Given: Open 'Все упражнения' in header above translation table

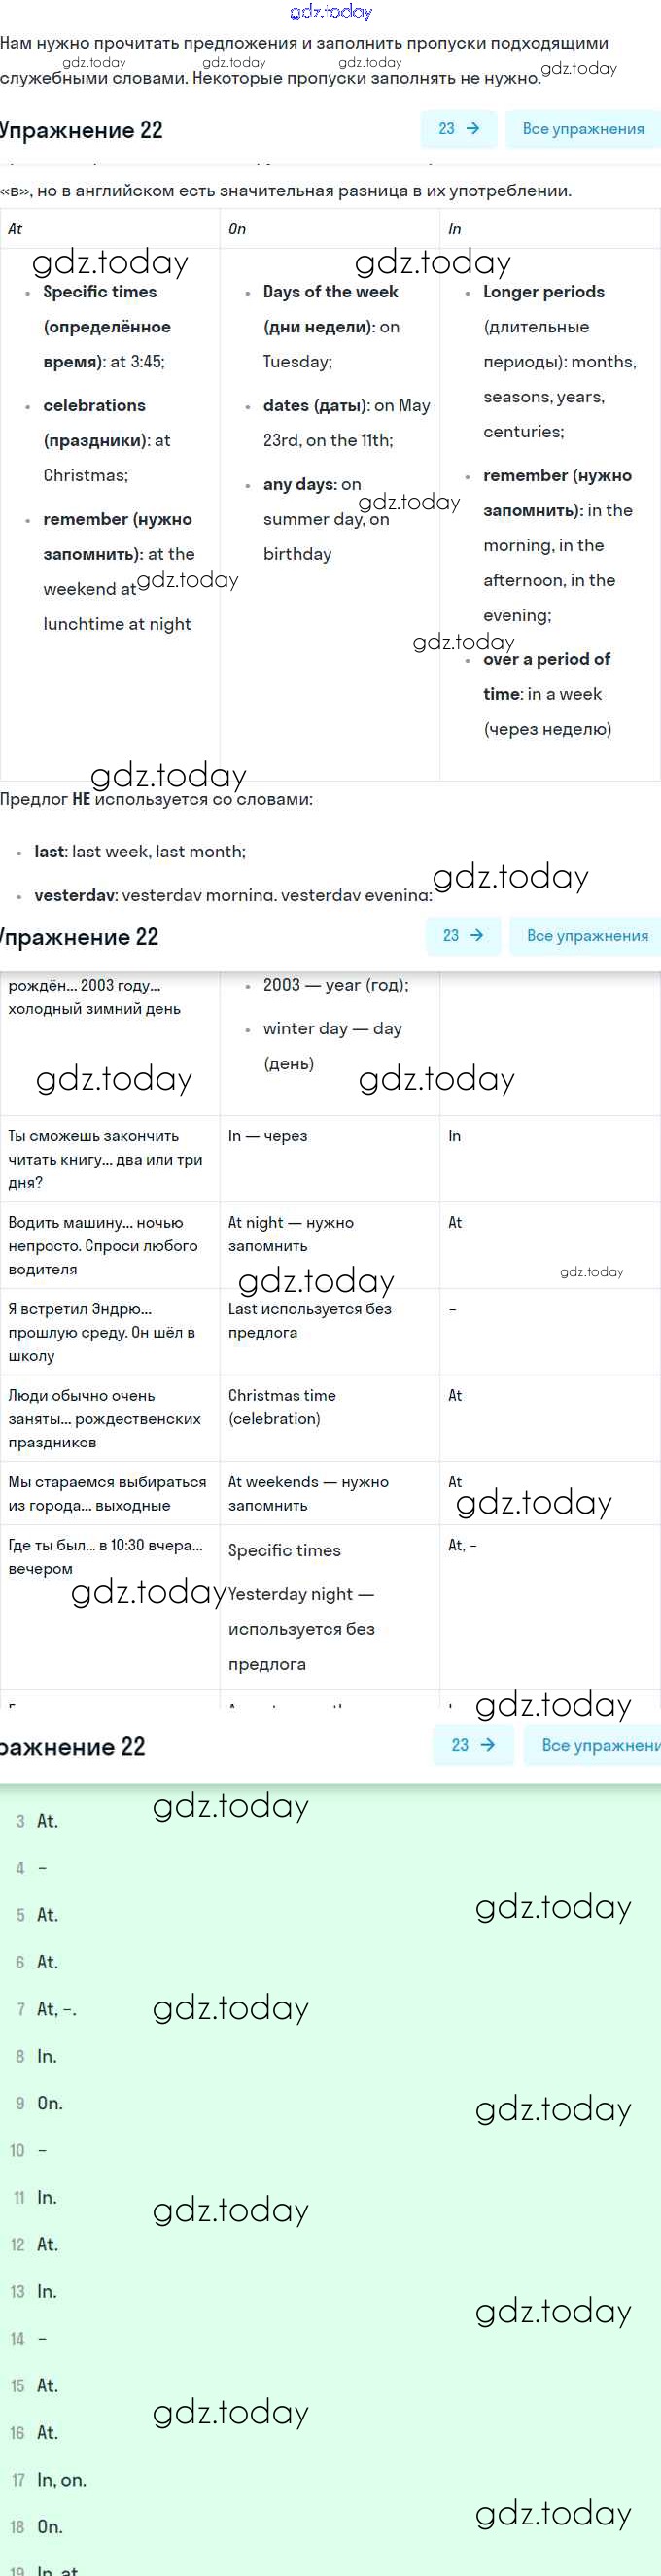Looking at the screenshot, I should tap(587, 935).
